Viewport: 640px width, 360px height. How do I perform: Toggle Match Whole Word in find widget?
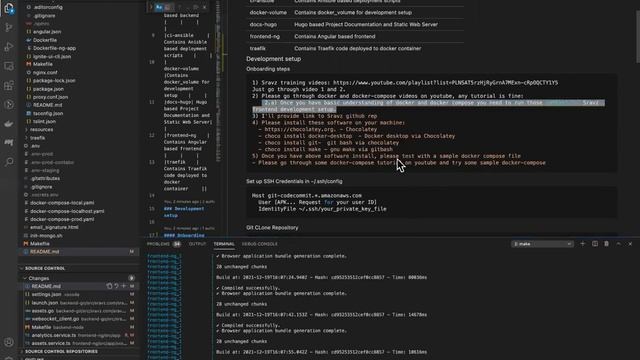(168, 7)
